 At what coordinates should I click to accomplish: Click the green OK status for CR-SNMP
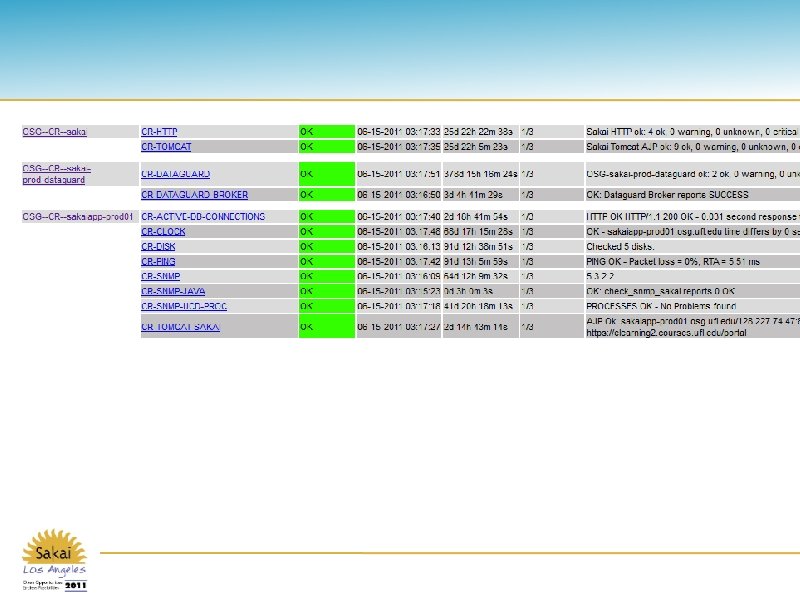pos(327,276)
